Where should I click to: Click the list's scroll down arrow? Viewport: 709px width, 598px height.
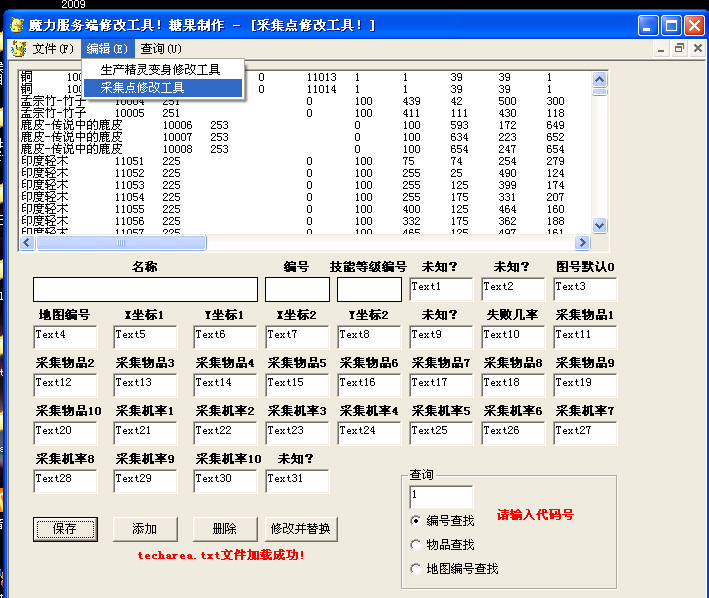point(600,225)
